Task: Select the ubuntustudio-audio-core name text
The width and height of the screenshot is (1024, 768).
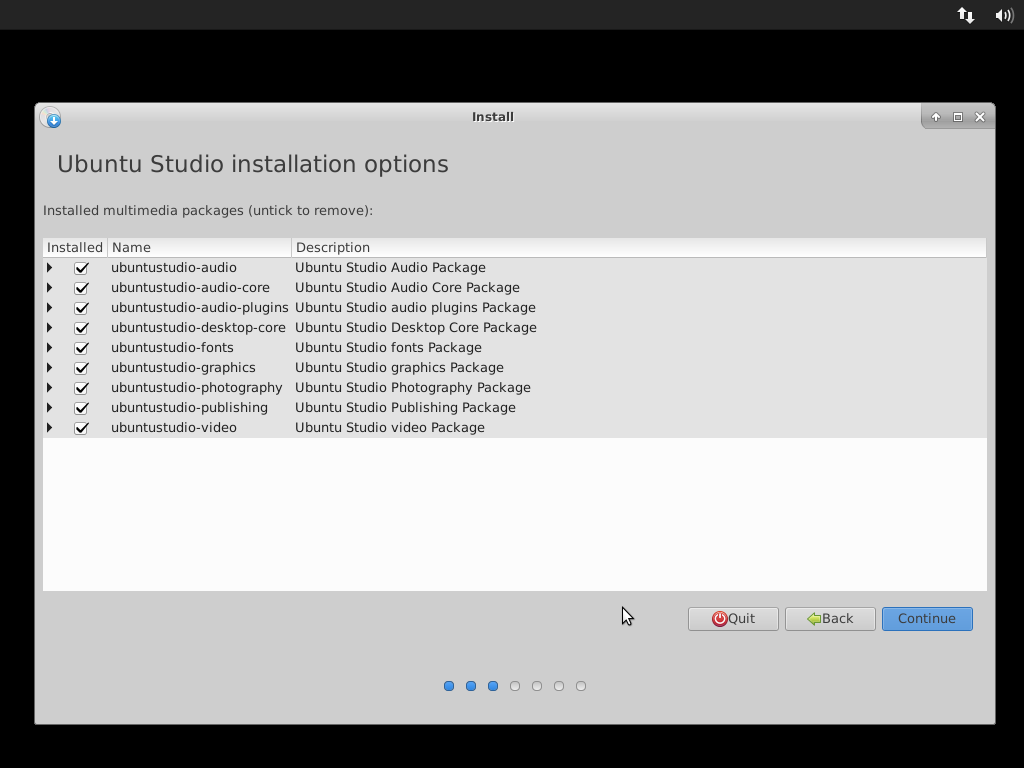Action: click(x=190, y=288)
